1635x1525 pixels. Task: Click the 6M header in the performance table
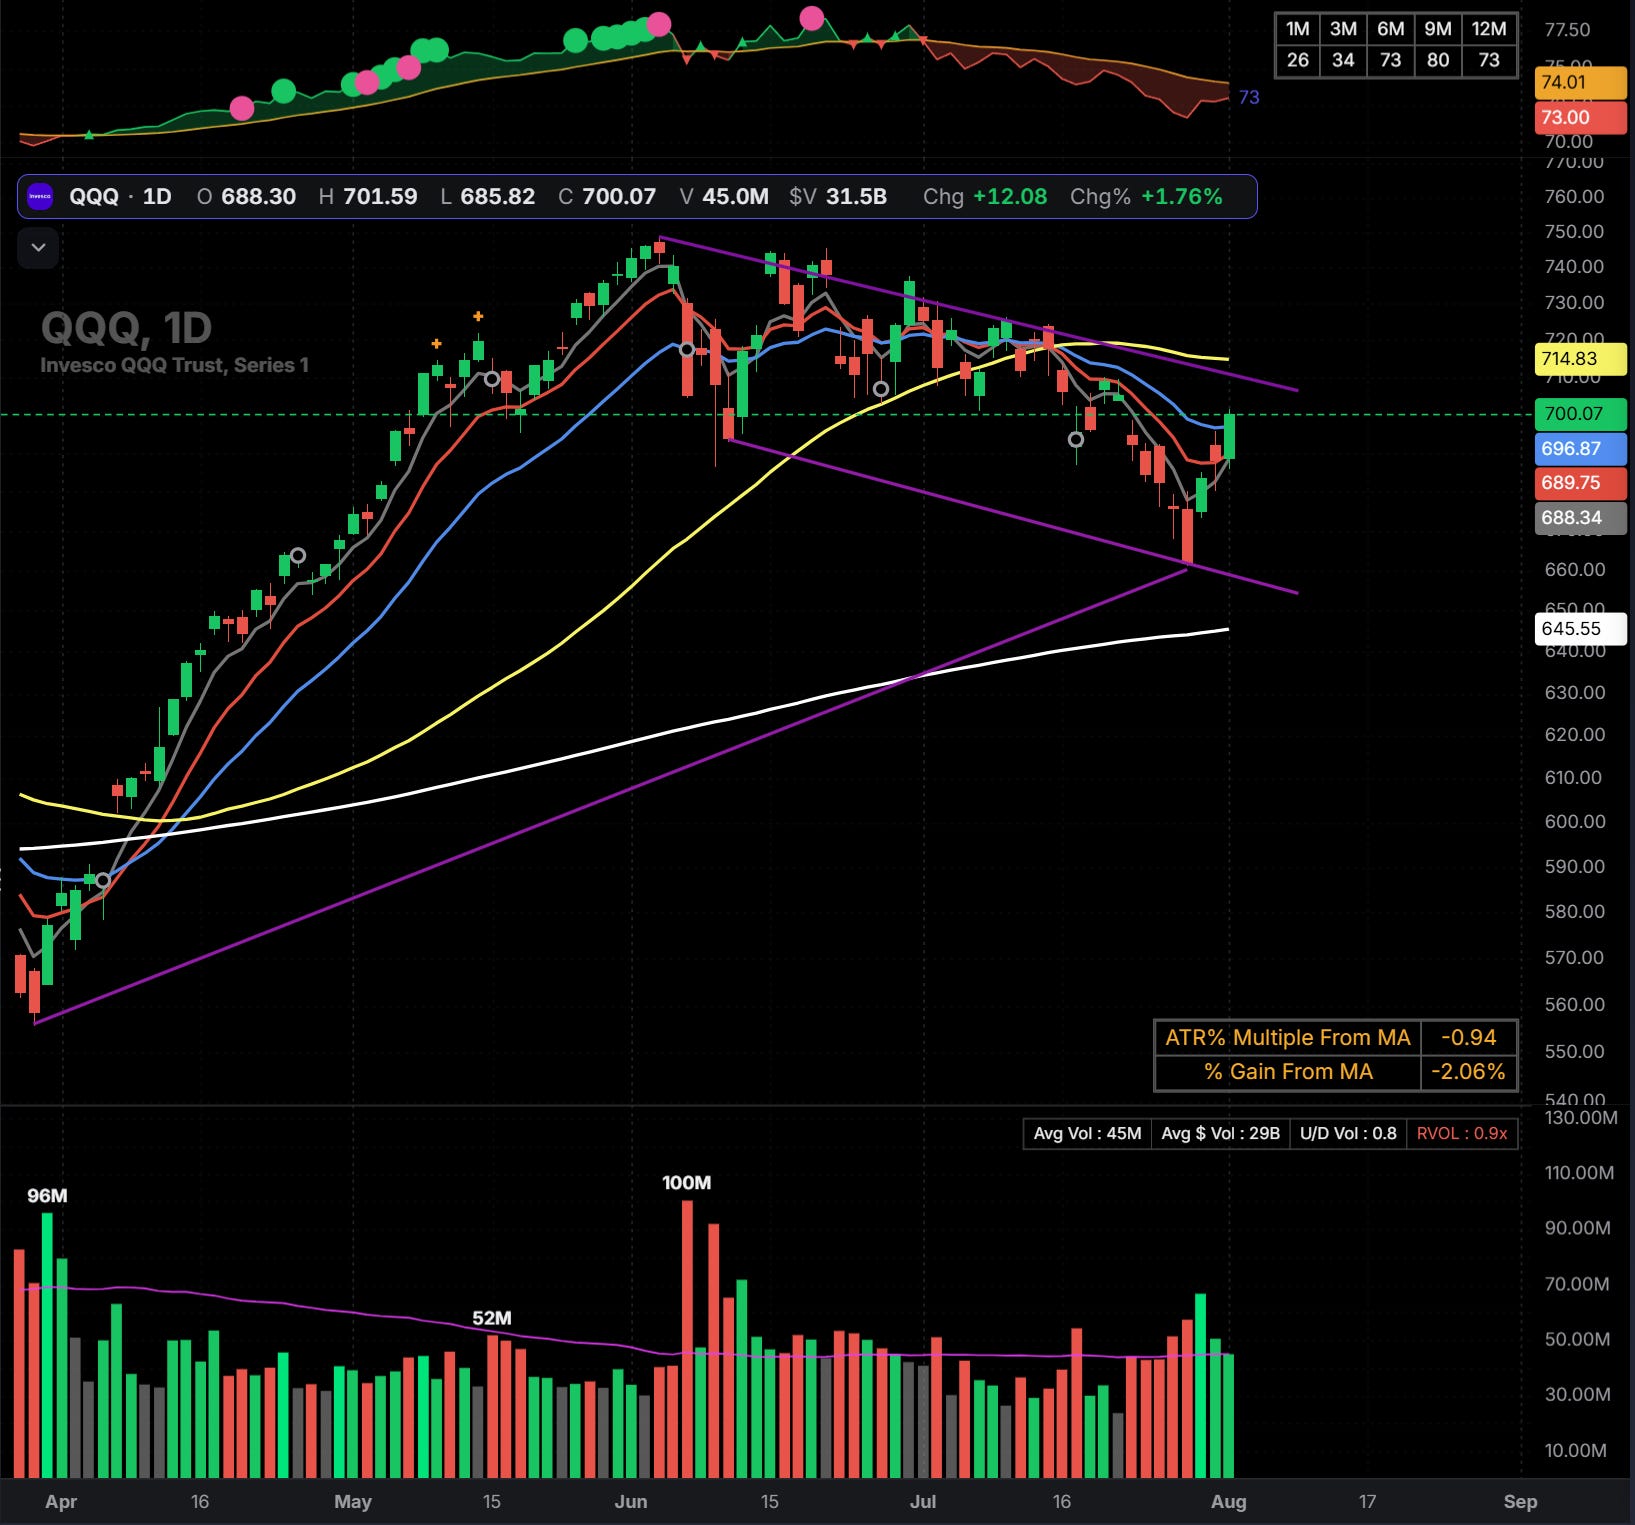click(1390, 29)
